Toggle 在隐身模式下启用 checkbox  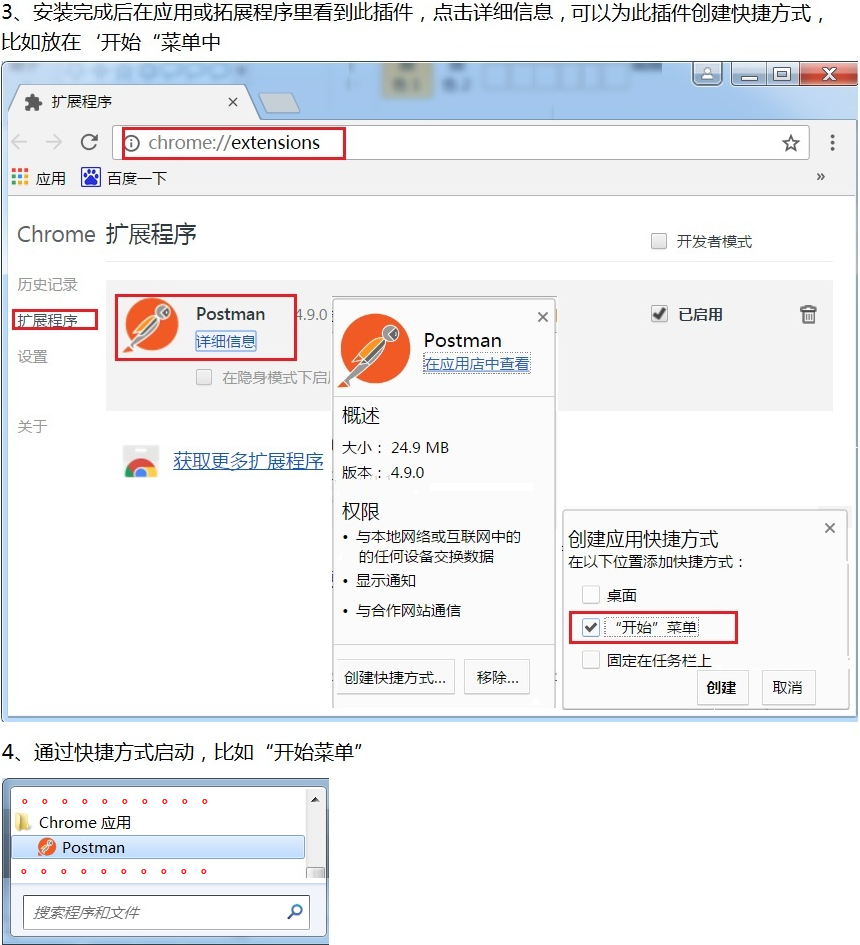pos(204,377)
